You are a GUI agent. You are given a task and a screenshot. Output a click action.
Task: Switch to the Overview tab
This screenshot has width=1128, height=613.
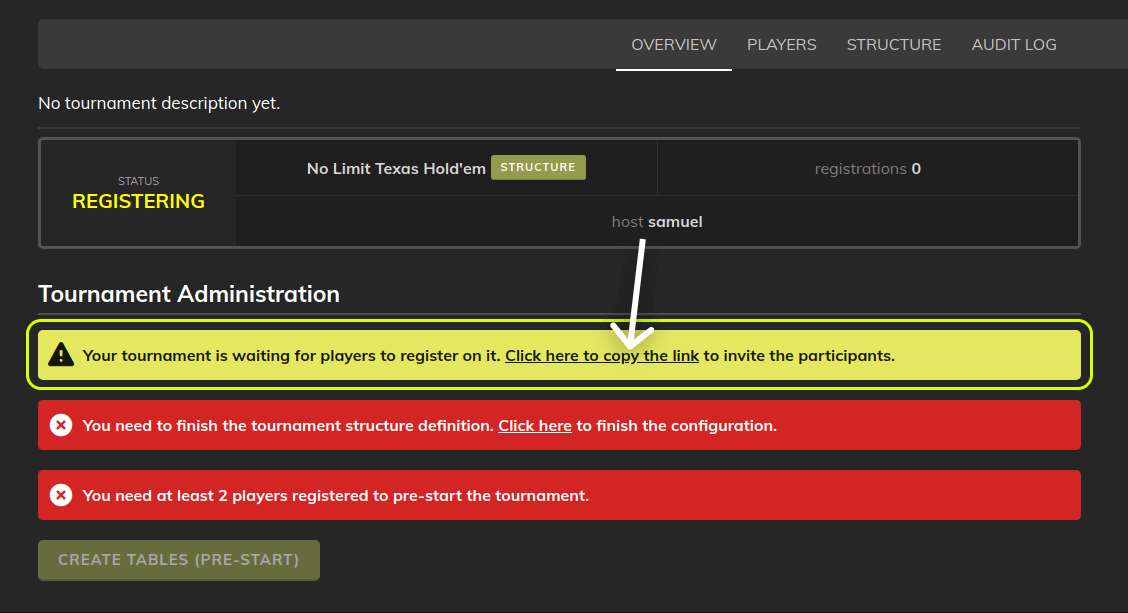pyautogui.click(x=673, y=45)
